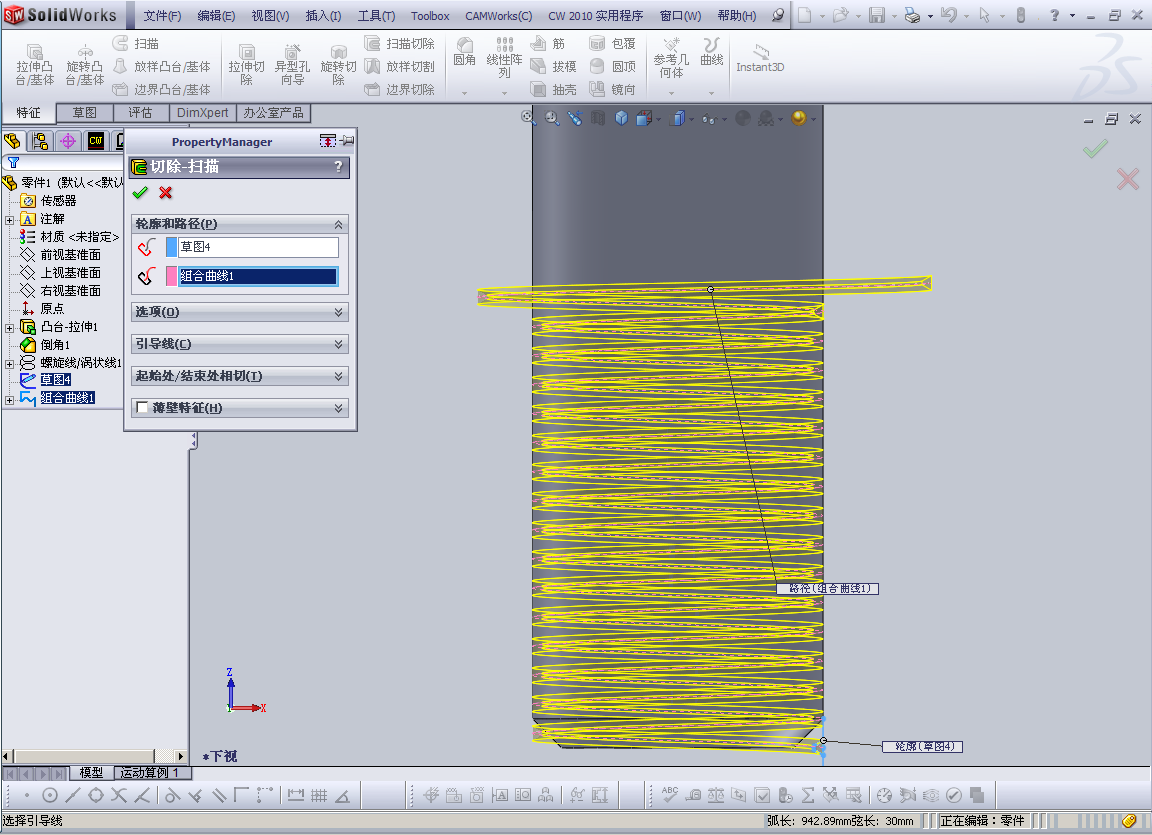Expand the Boss-Extrude (凸台-拉伸1) tree node
The height and width of the screenshot is (835, 1152).
coord(10,328)
